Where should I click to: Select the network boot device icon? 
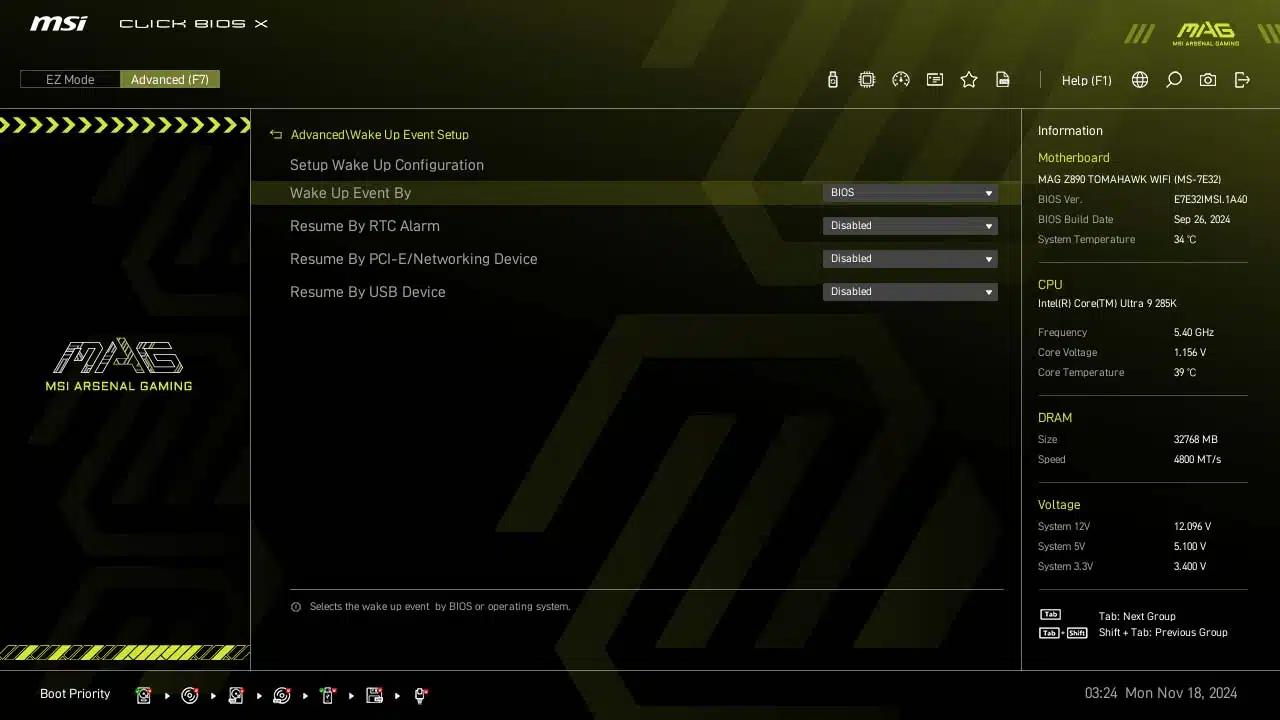tap(421, 695)
